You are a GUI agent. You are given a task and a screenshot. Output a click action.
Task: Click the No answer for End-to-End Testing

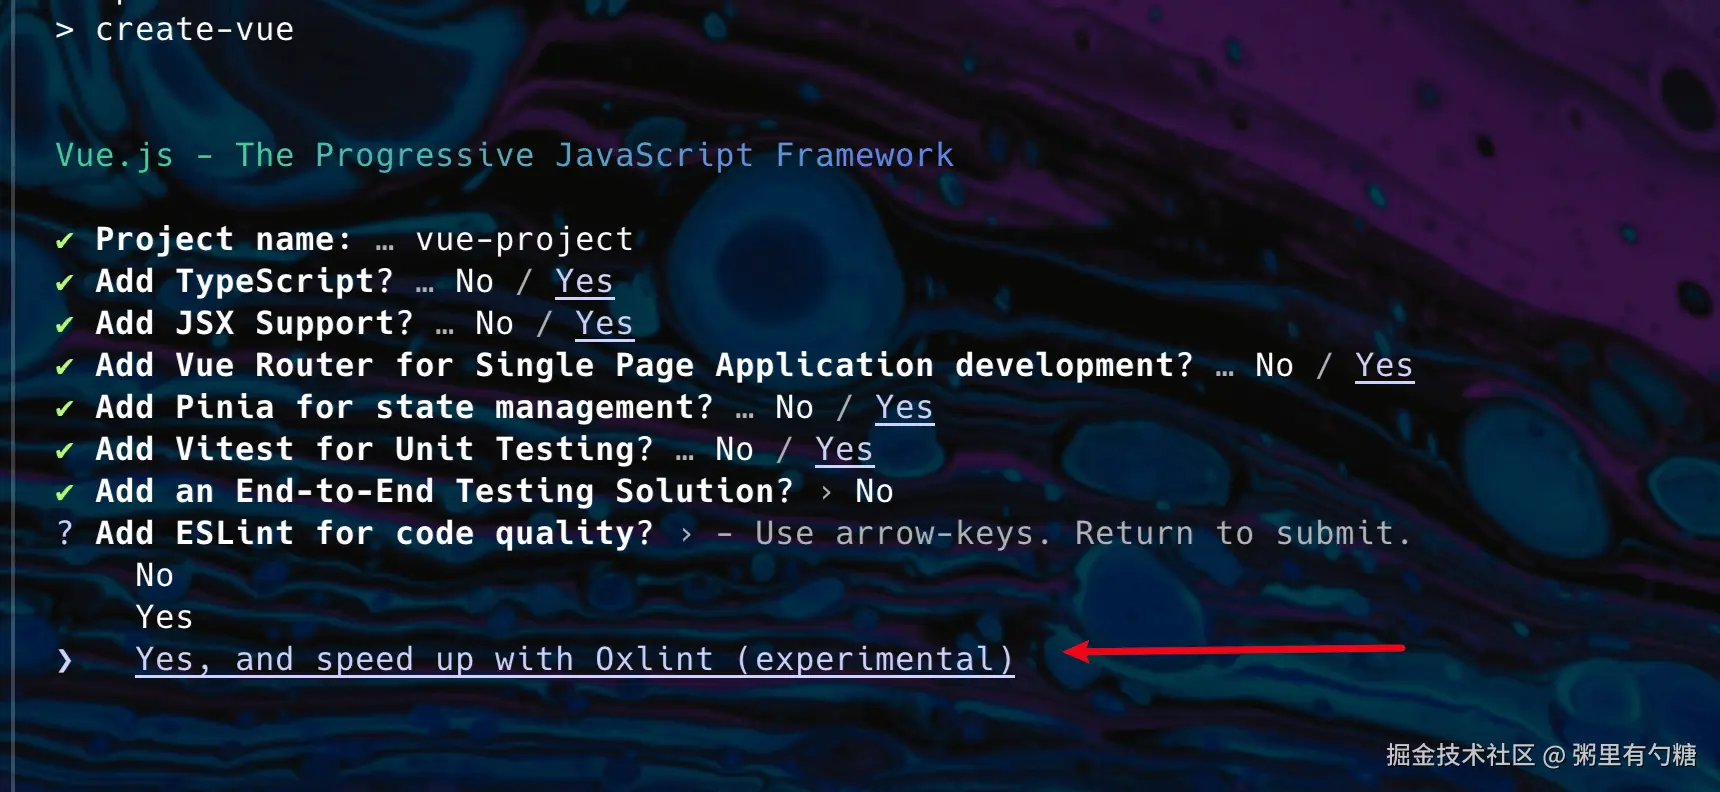pos(875,491)
